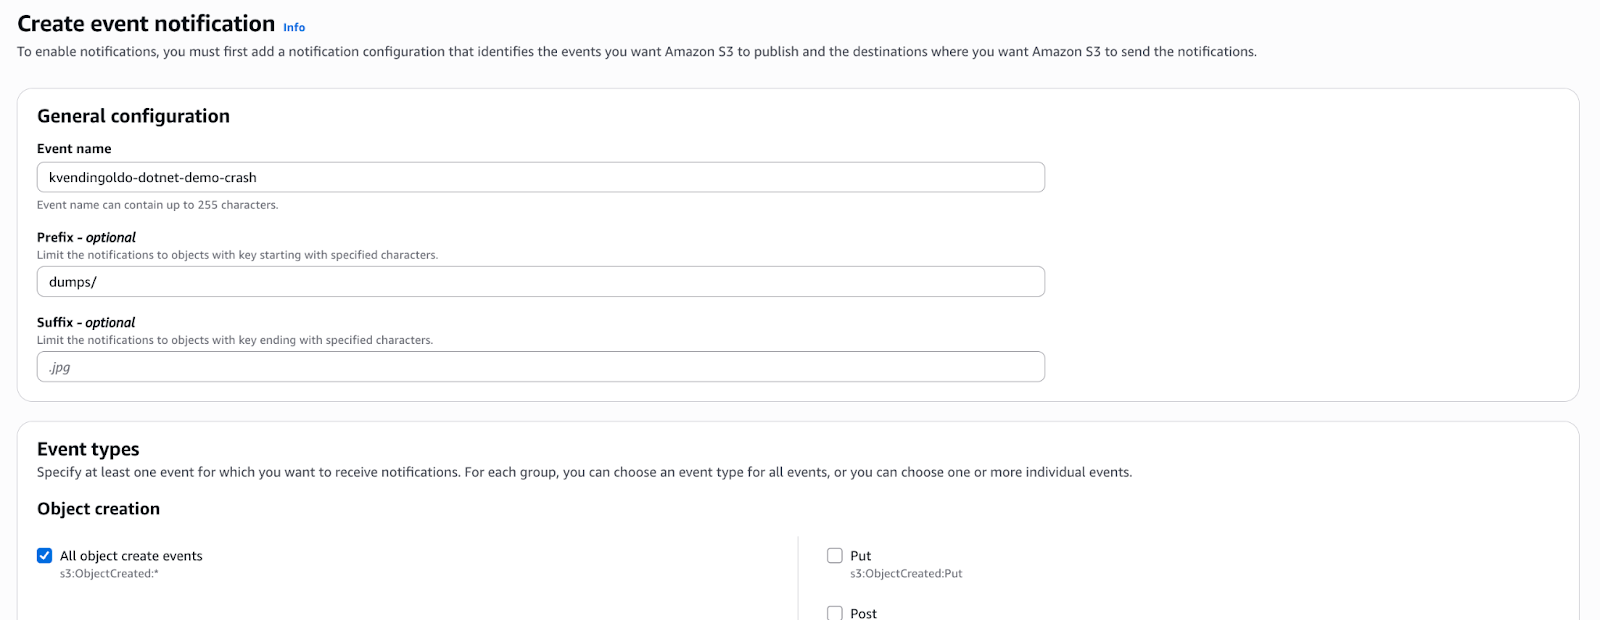Uncheck the All object create events checkbox

[x=45, y=556]
